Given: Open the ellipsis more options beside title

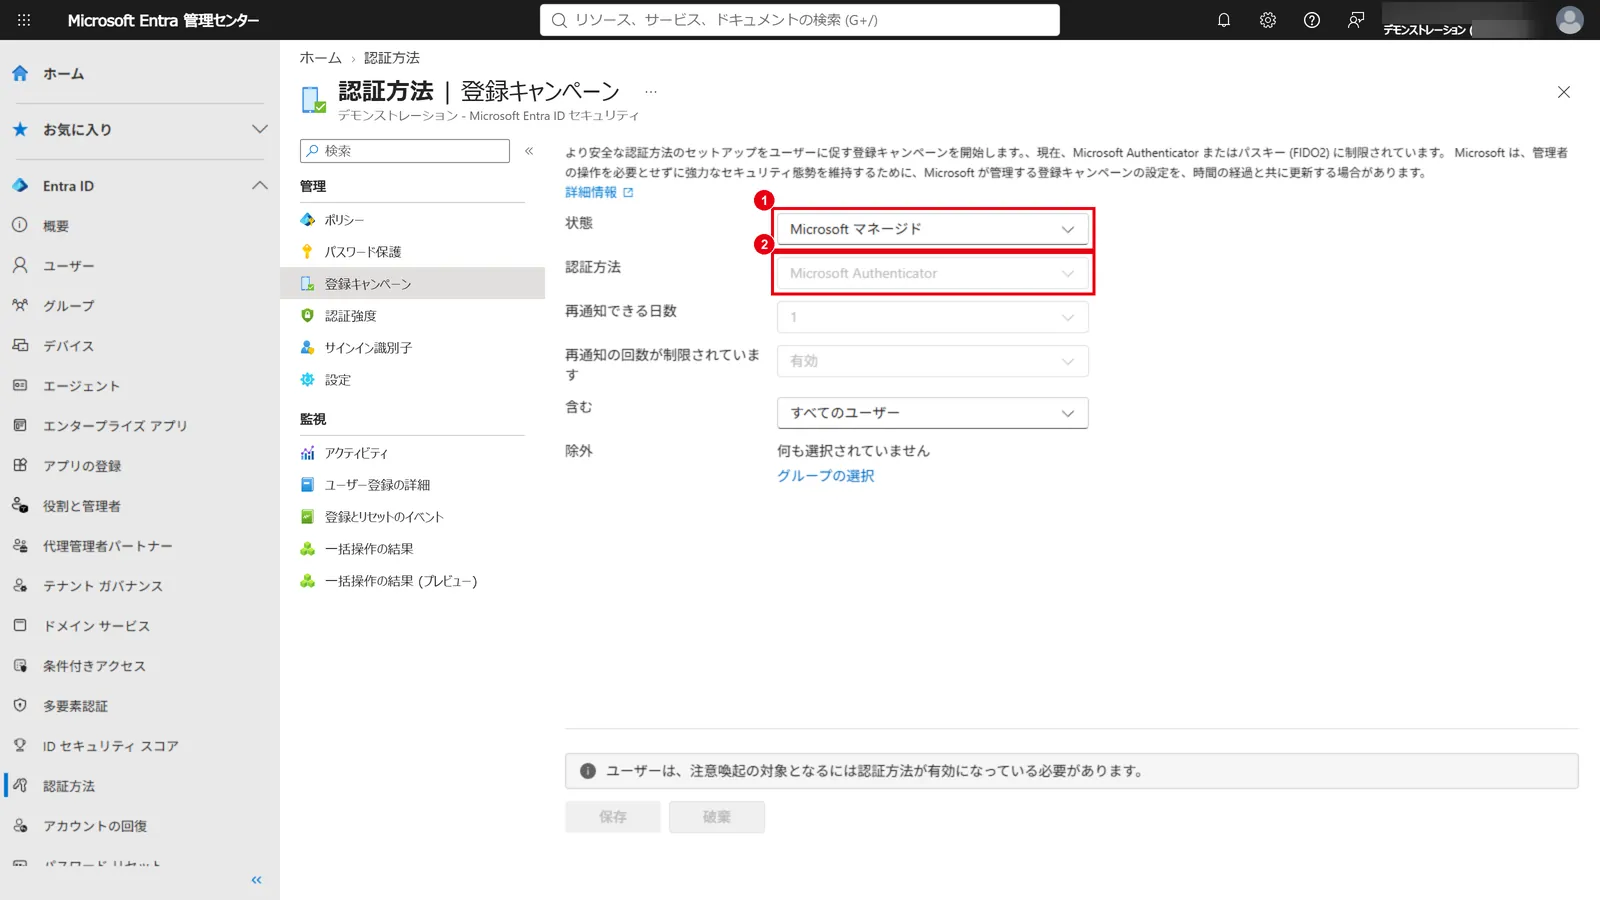Looking at the screenshot, I should [651, 91].
